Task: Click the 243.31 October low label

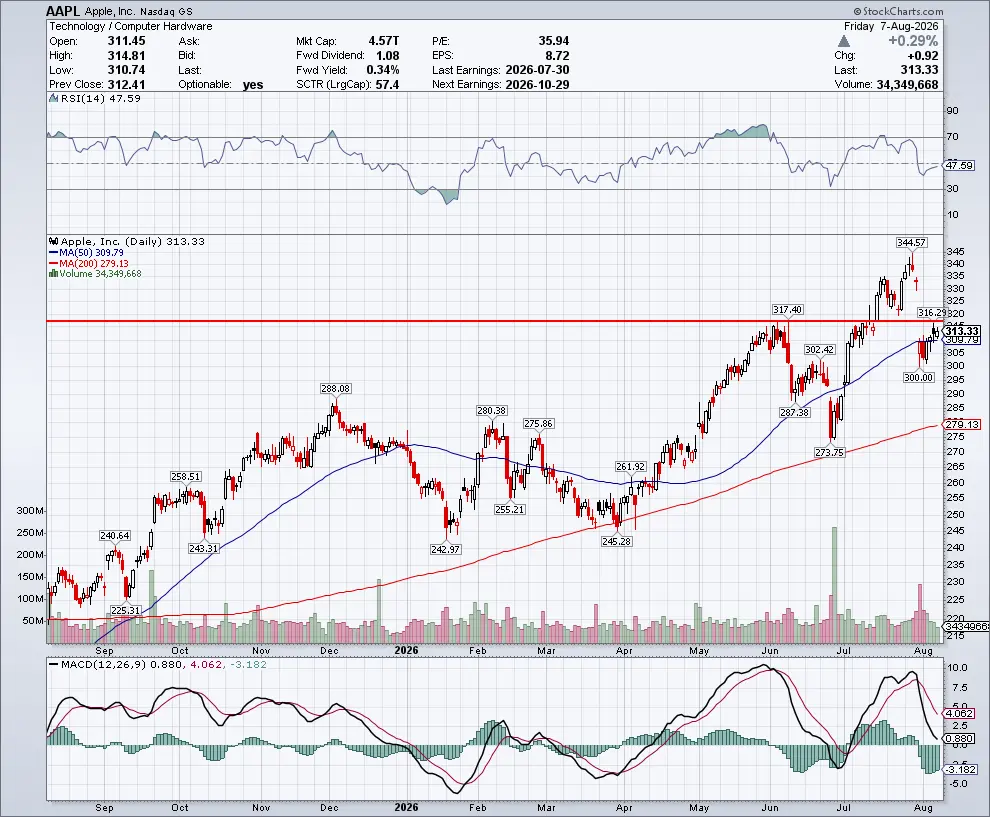Action: (x=203, y=549)
